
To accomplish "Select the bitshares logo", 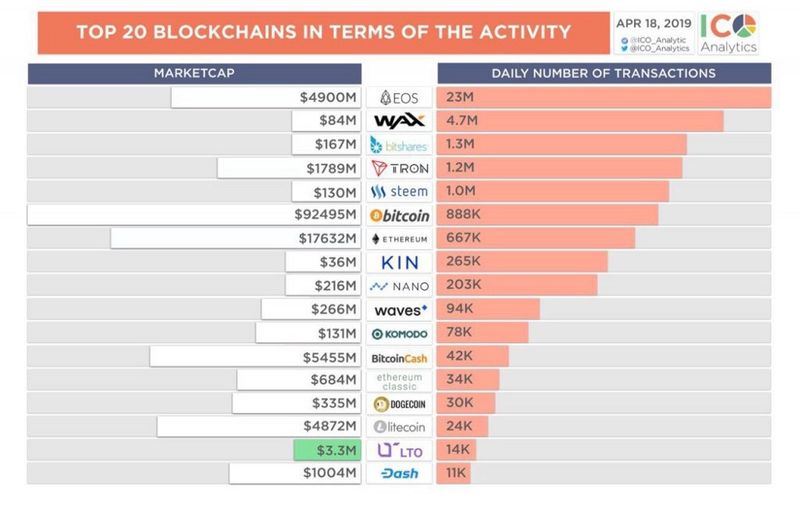I will pyautogui.click(x=399, y=145).
